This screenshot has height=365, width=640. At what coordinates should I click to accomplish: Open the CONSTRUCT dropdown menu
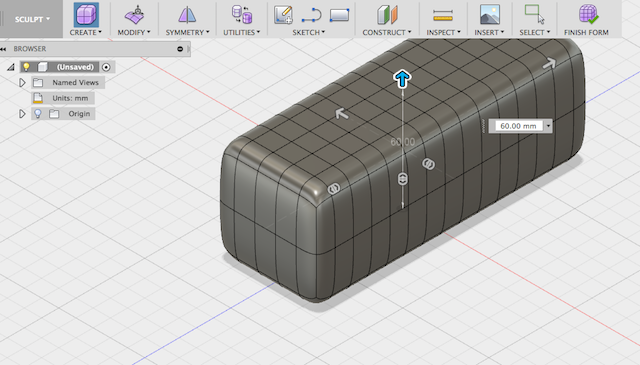click(x=387, y=32)
